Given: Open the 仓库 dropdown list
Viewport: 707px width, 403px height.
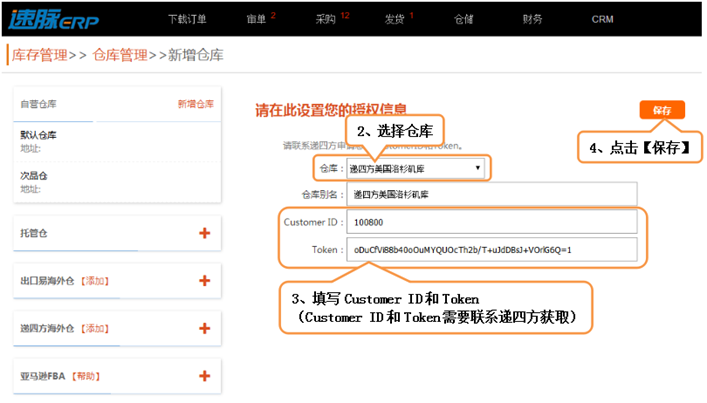Looking at the screenshot, I should click(418, 169).
